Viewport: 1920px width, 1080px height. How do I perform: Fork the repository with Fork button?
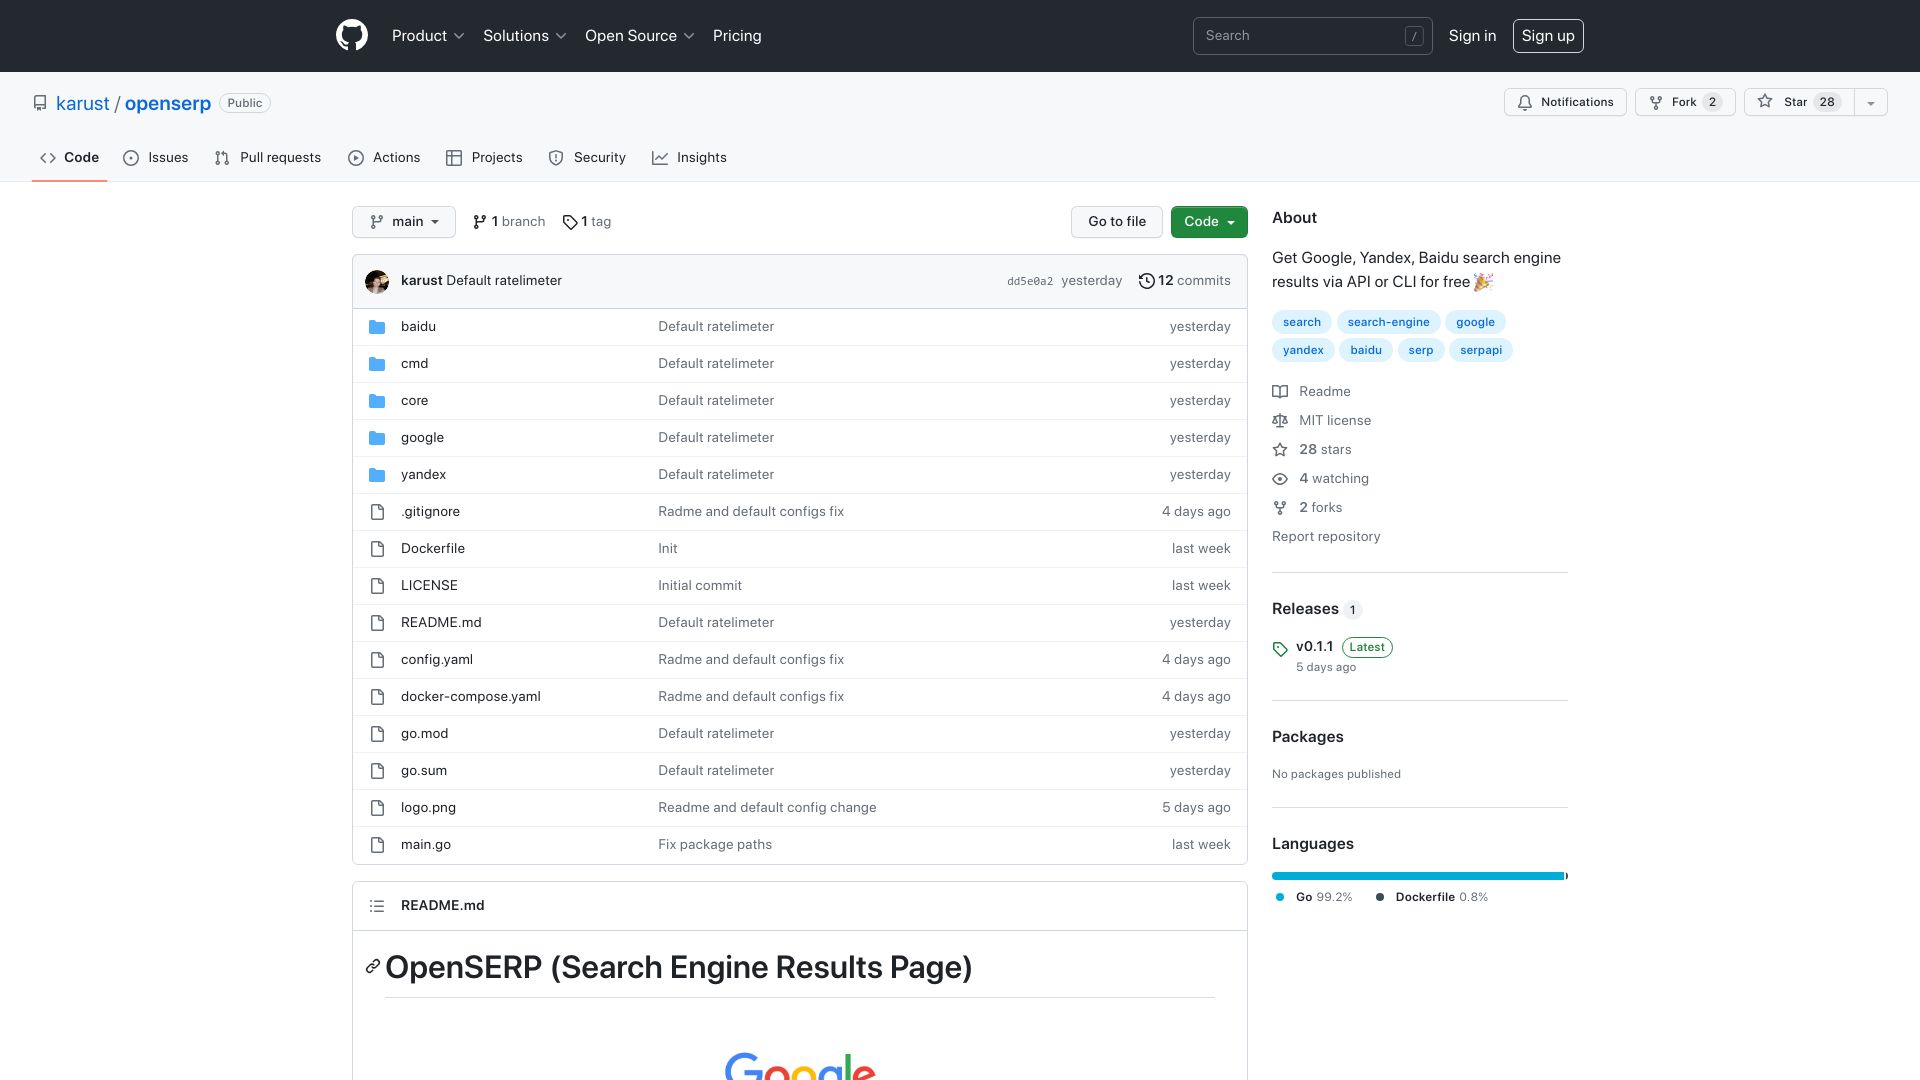tap(1685, 102)
